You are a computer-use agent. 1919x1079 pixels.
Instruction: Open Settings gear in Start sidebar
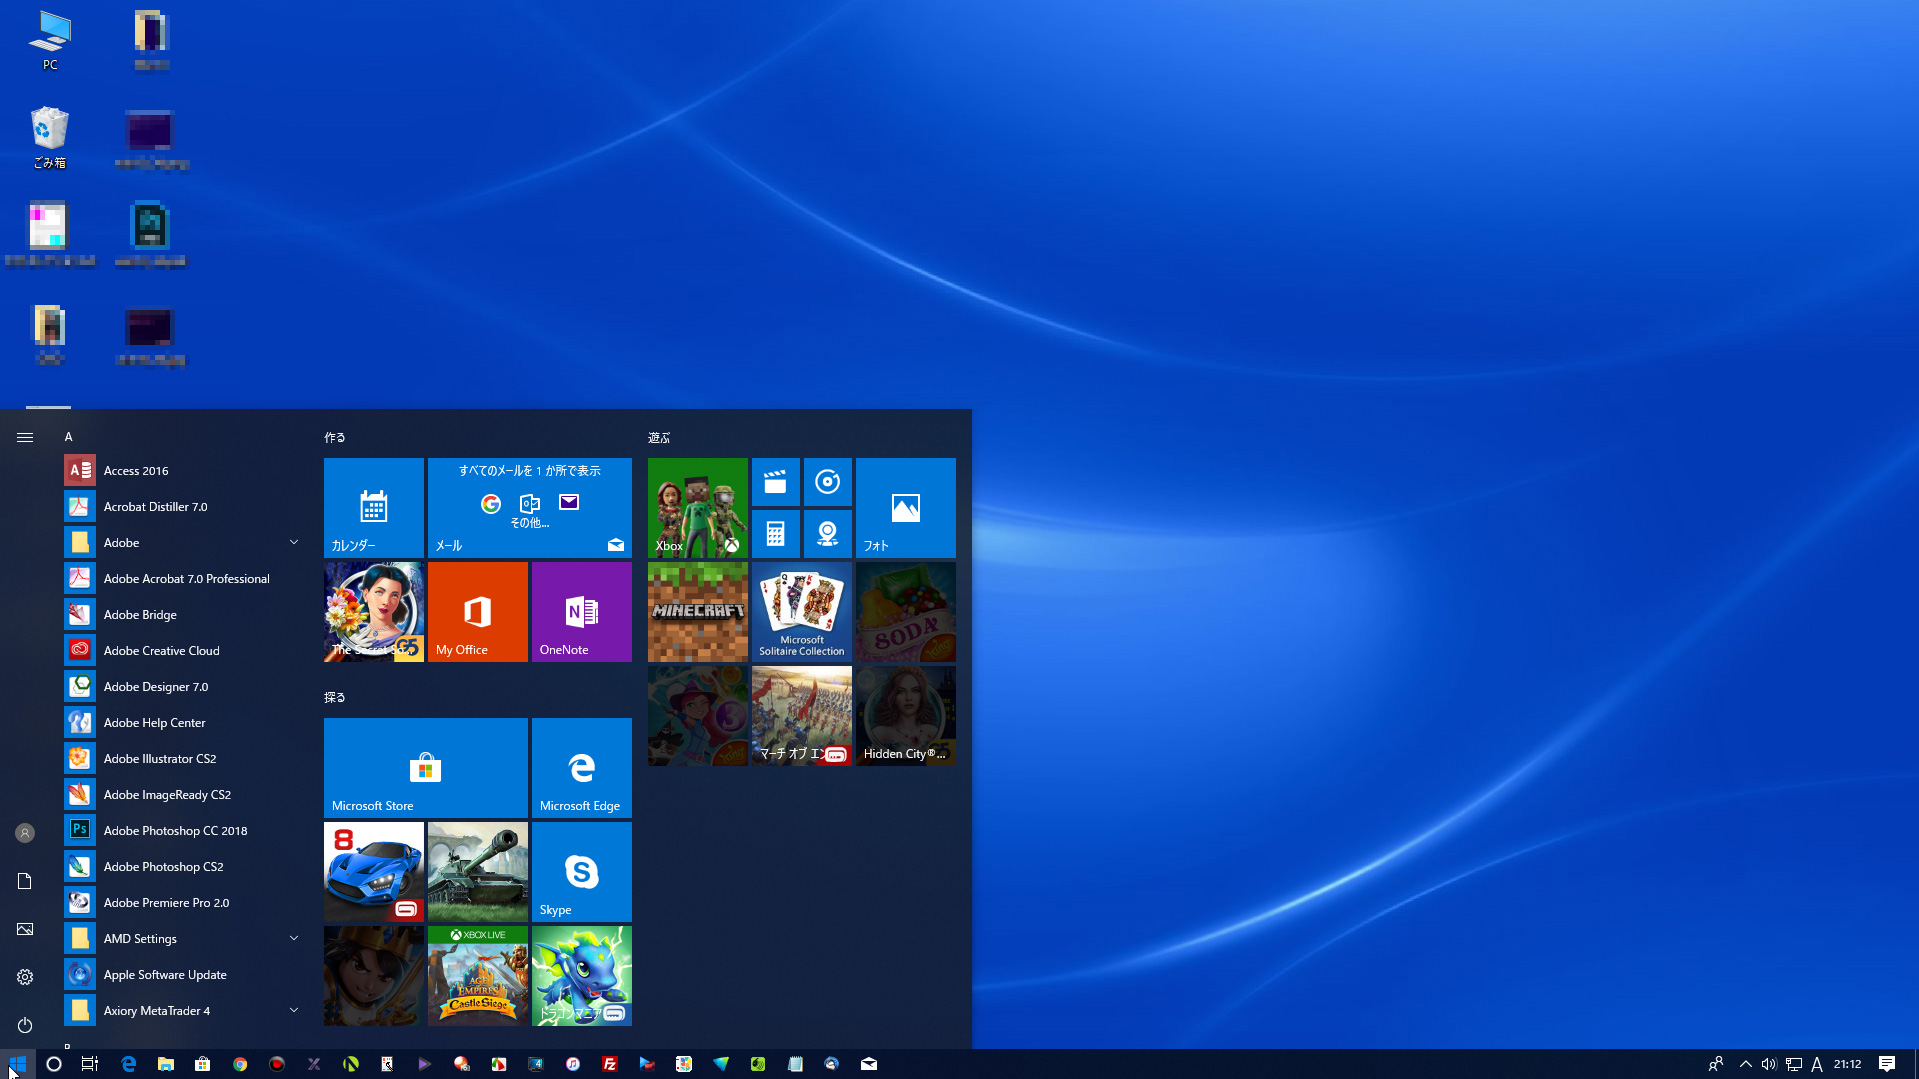pos(25,977)
